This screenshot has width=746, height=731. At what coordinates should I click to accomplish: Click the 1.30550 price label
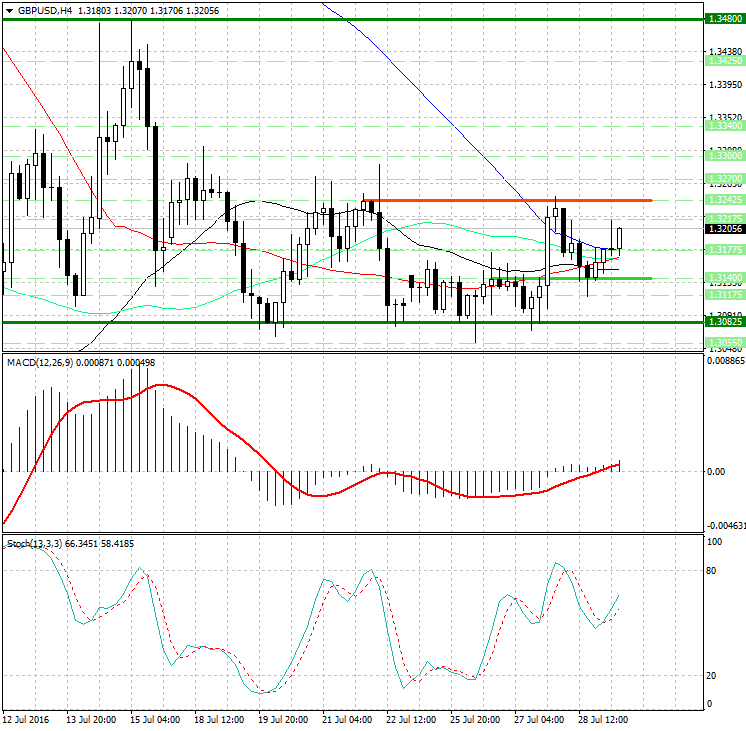[x=723, y=342]
